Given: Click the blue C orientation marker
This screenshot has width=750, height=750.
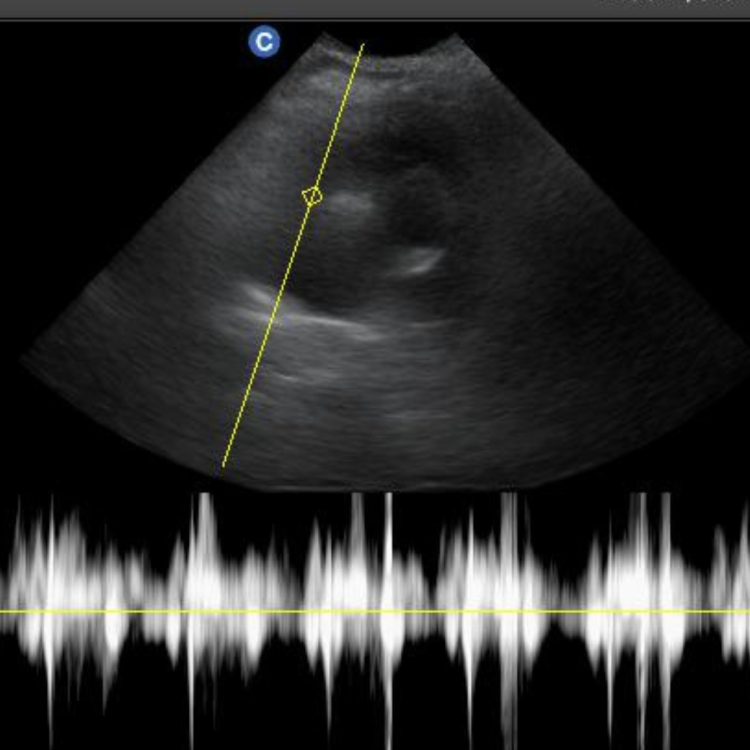Looking at the screenshot, I should [x=264, y=42].
